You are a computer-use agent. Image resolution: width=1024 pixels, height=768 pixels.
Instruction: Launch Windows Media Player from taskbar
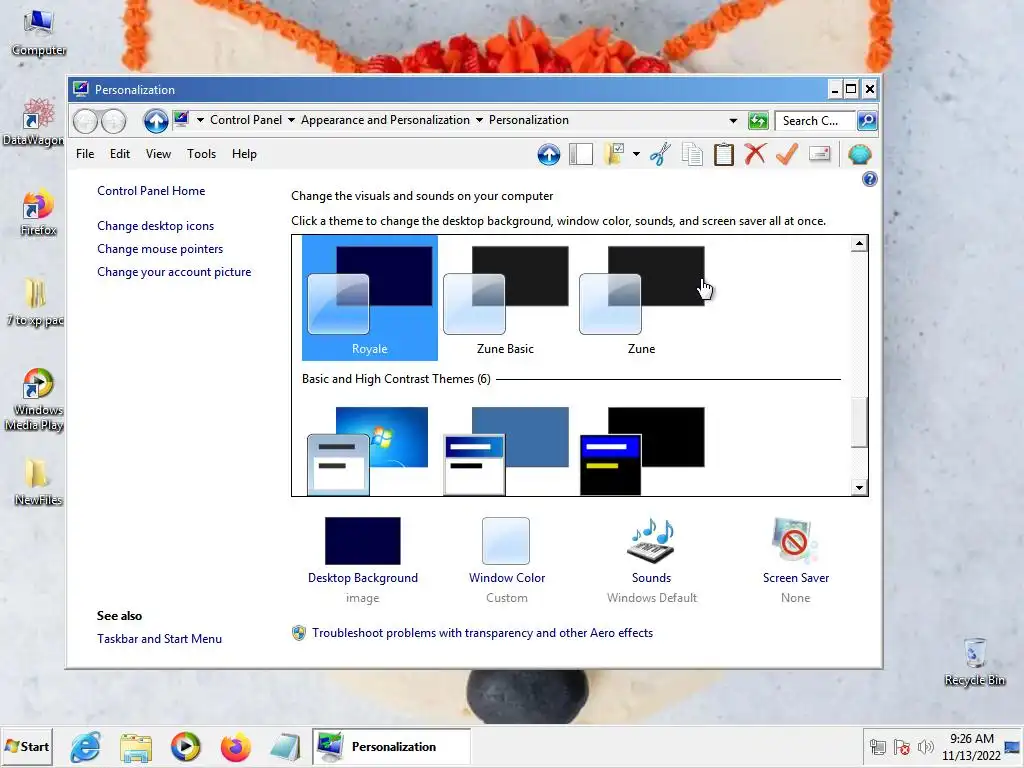pyautogui.click(x=185, y=747)
